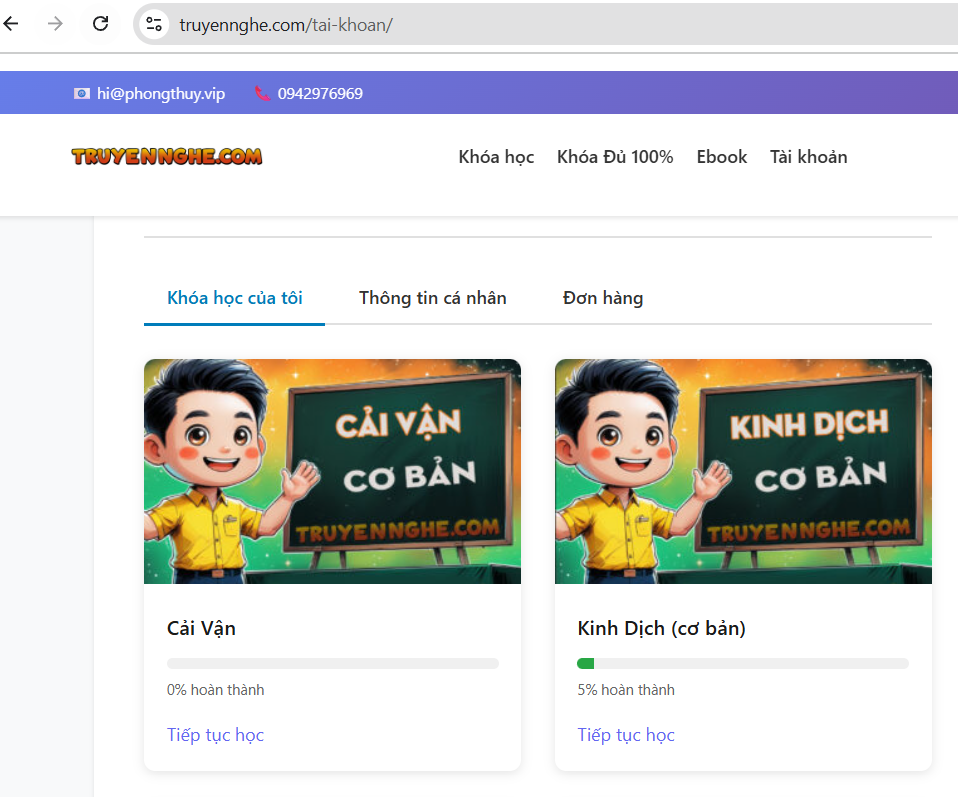Switch to the Đơn hàng tab

tap(603, 298)
